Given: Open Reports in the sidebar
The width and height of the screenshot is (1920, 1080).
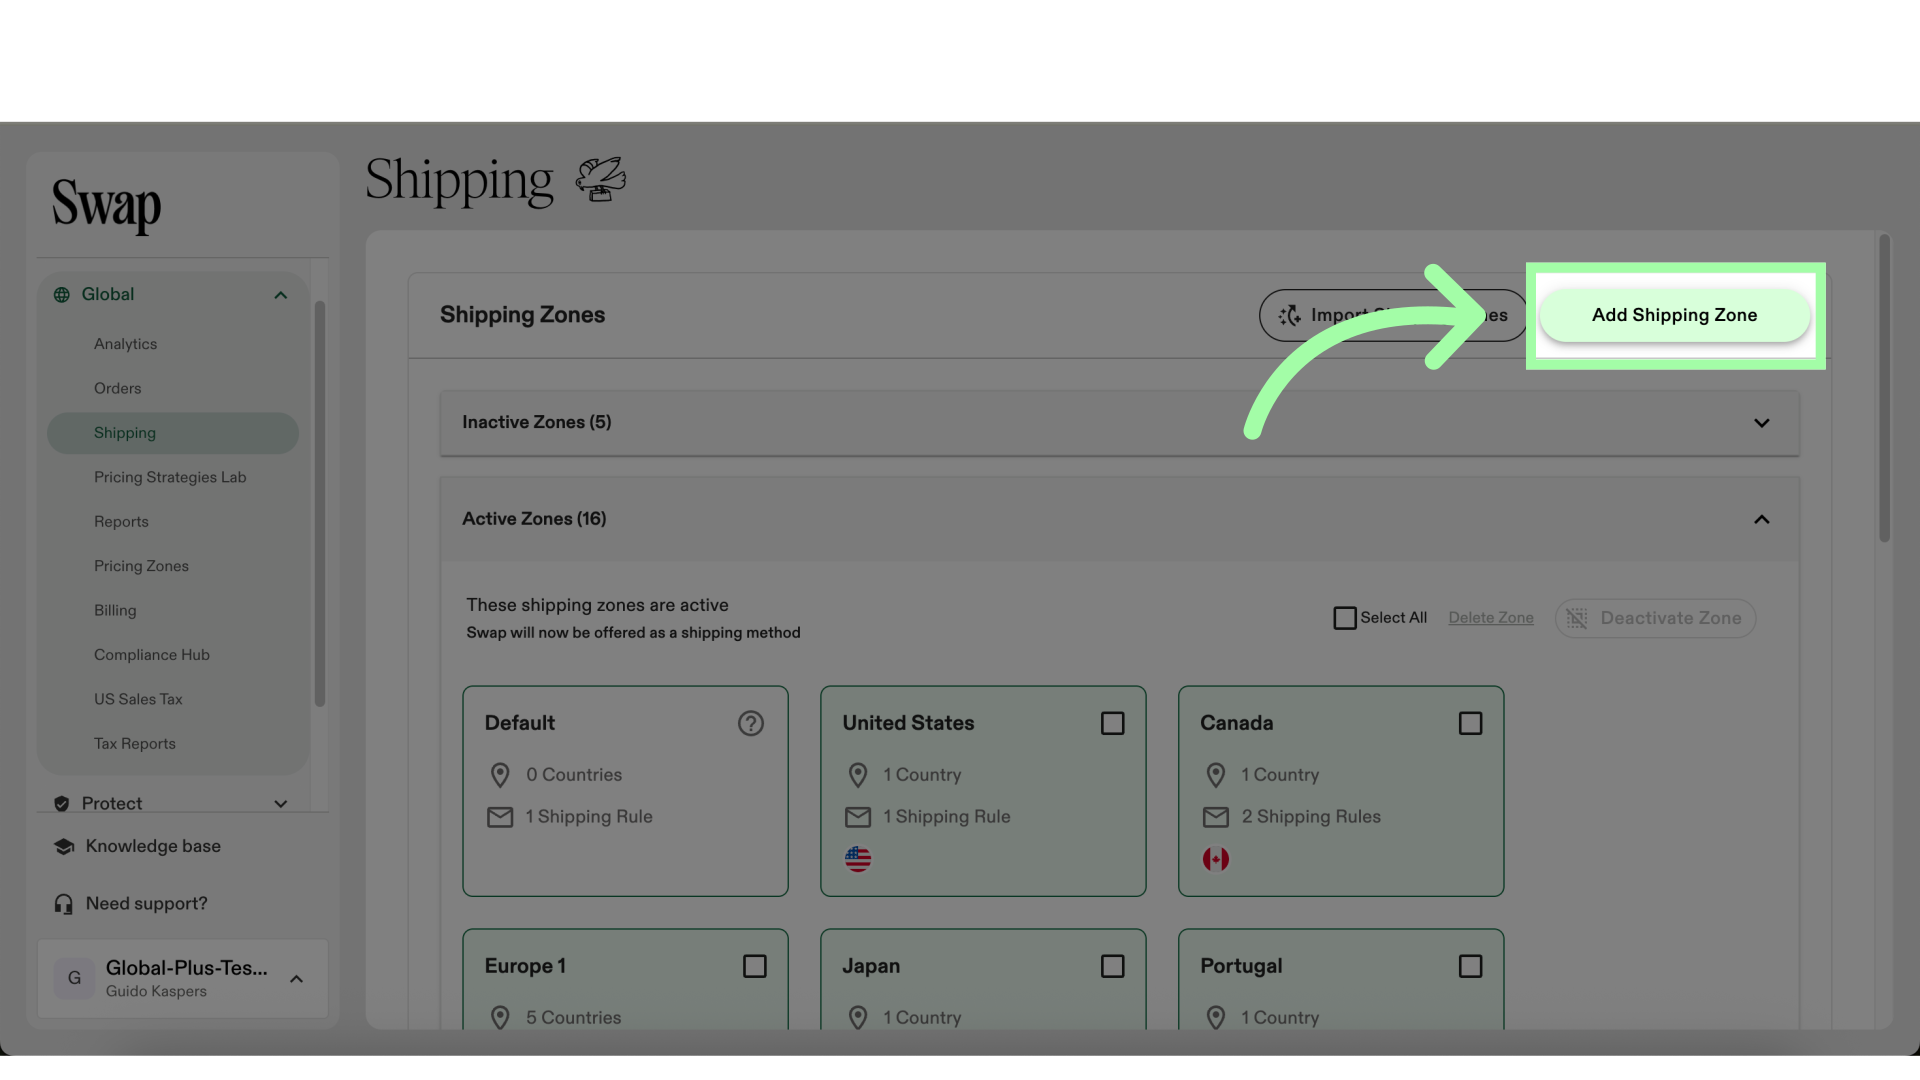Looking at the screenshot, I should [x=121, y=522].
